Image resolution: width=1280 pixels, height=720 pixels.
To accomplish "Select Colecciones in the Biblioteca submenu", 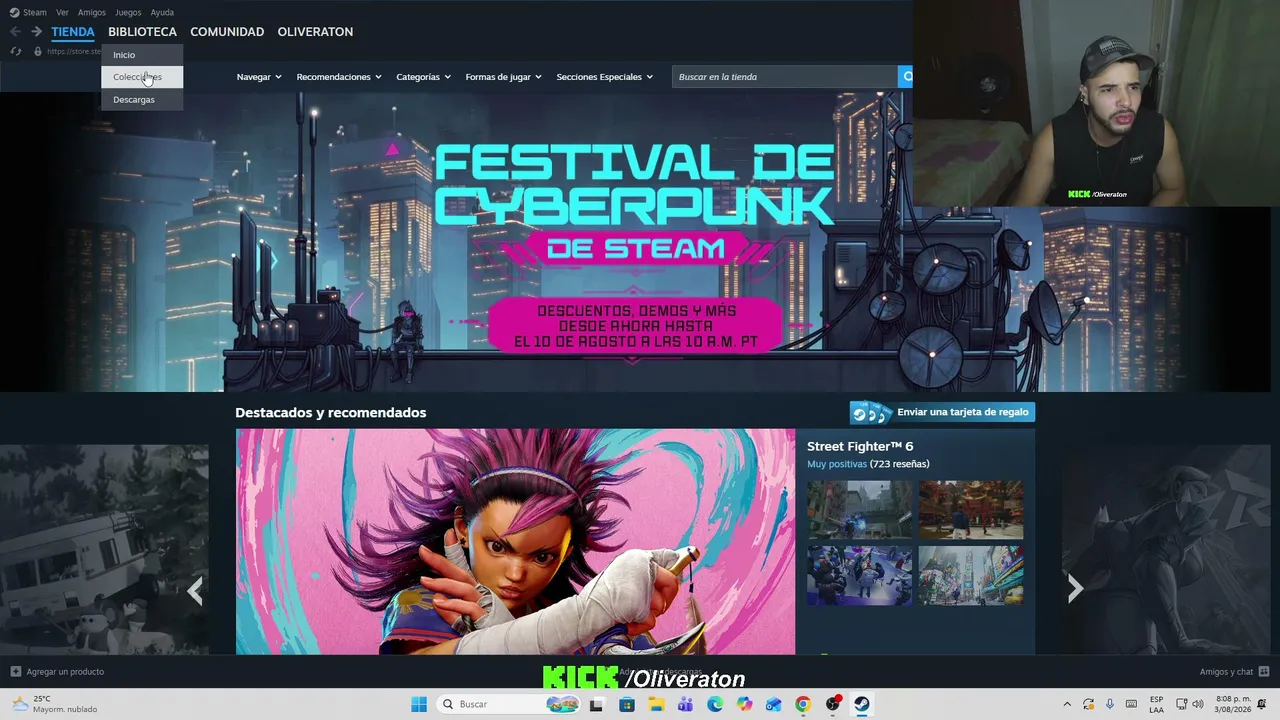I will click(142, 77).
